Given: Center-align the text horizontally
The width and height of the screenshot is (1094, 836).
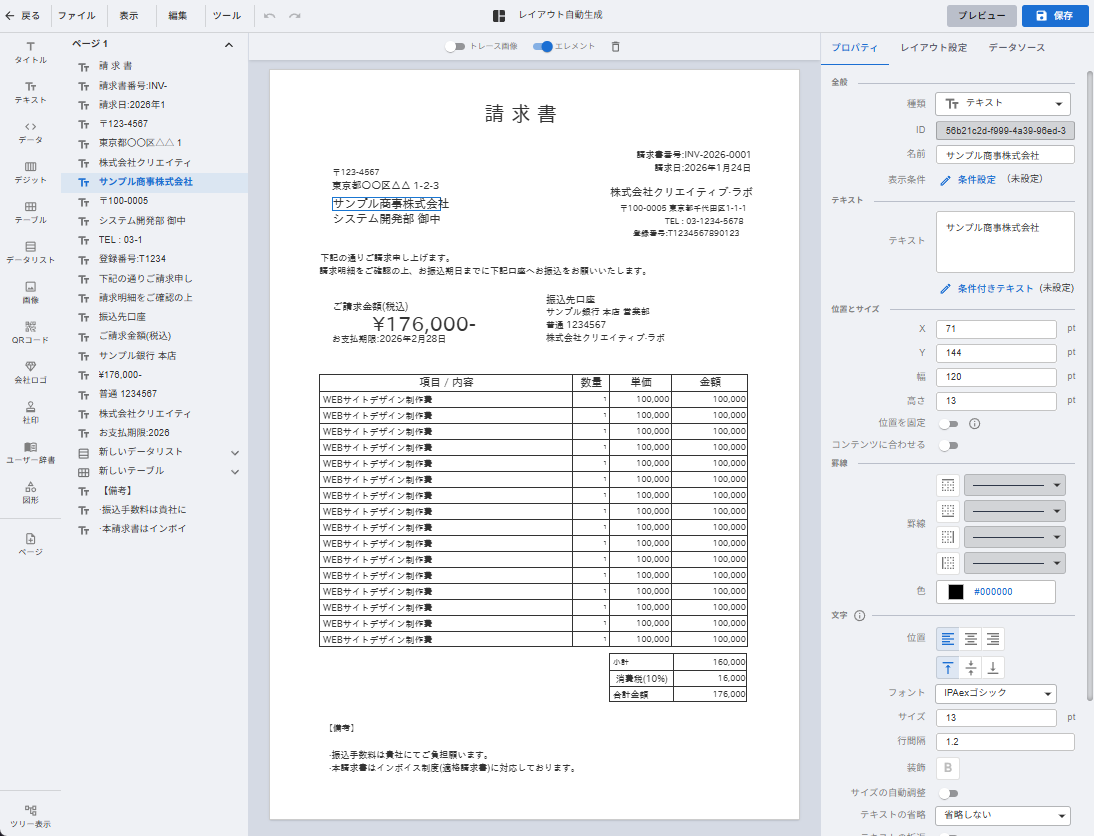Looking at the screenshot, I should click(970, 639).
